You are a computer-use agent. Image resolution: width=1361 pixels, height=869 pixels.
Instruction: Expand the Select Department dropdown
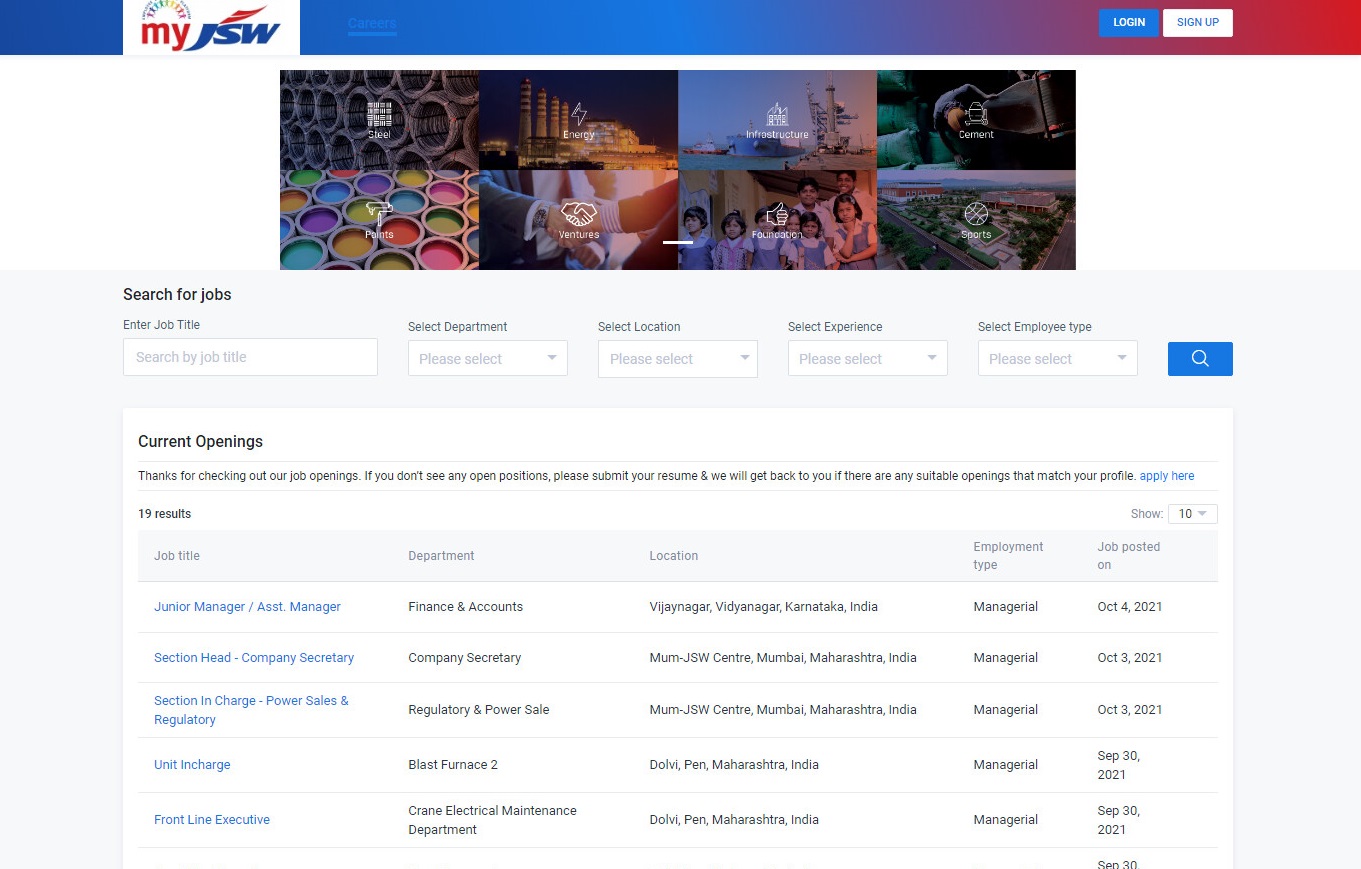click(487, 359)
